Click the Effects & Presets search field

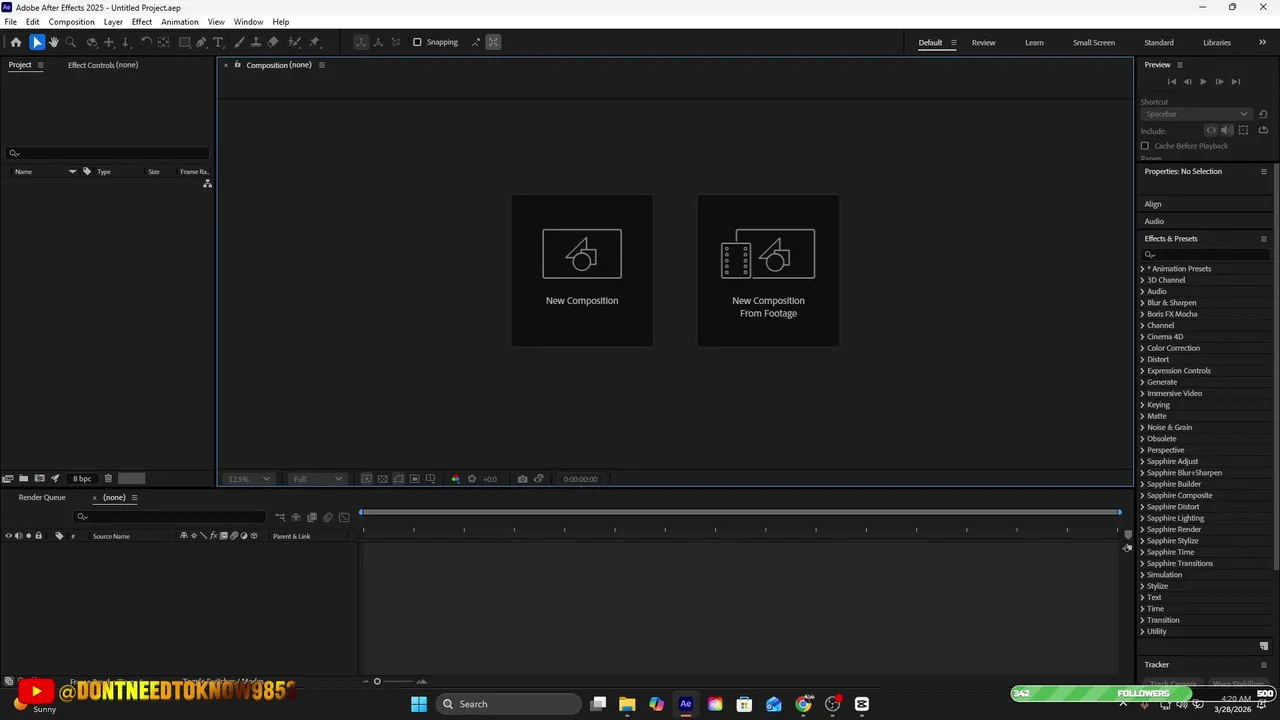(1206, 254)
